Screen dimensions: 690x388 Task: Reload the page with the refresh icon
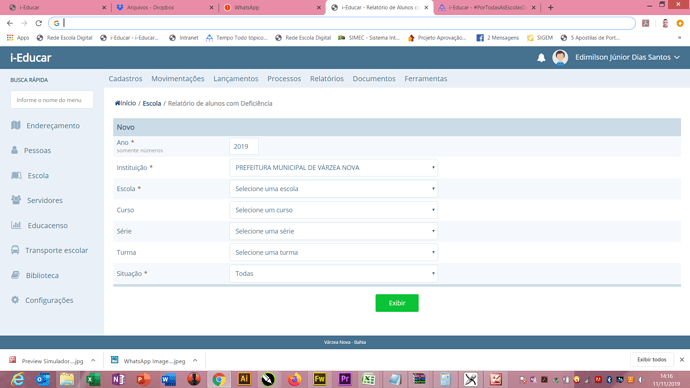(x=39, y=23)
